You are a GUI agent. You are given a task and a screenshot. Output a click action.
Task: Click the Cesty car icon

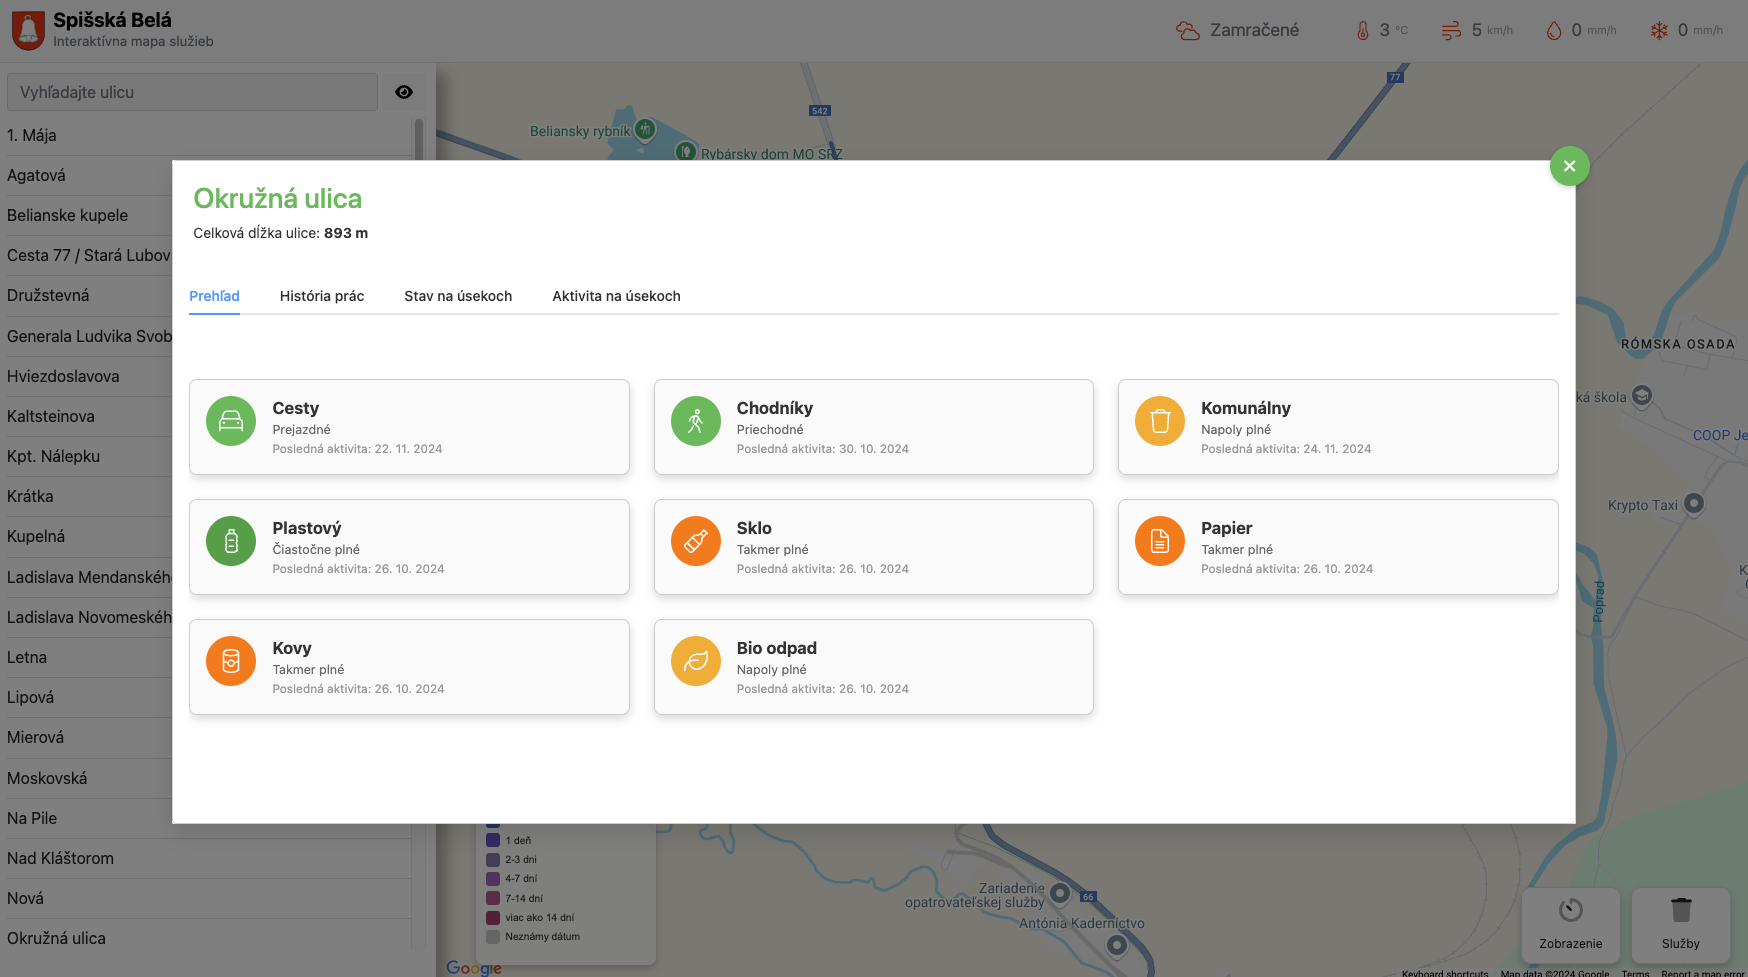pyautogui.click(x=231, y=422)
